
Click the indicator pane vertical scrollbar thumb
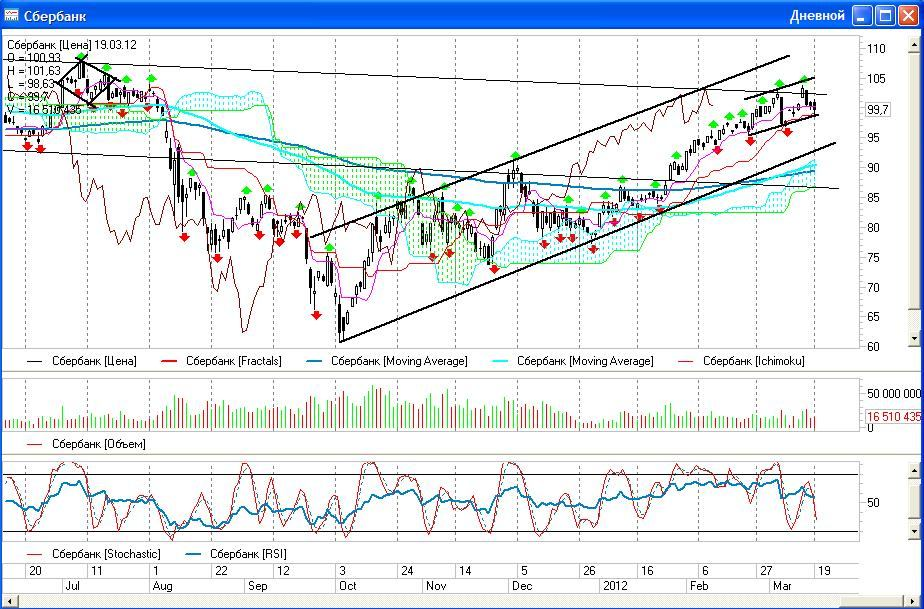coord(915,501)
